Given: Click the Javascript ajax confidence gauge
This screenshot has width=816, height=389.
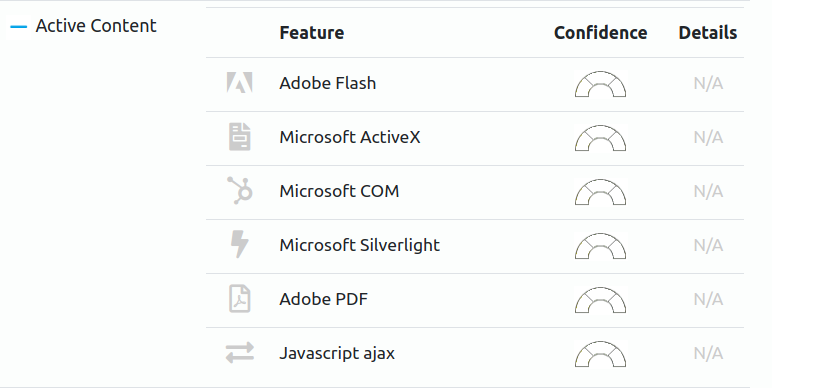Looking at the screenshot, I should tap(600, 354).
